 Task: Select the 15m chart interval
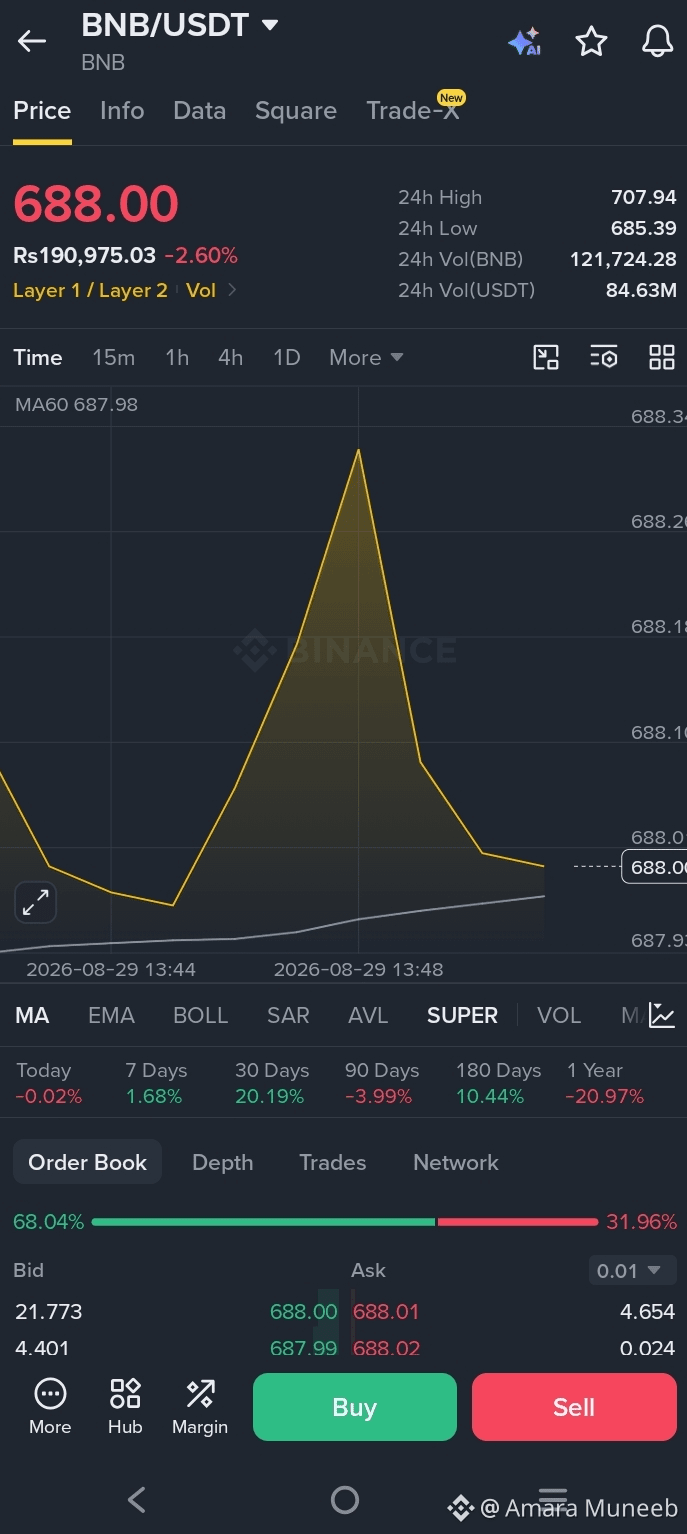pyautogui.click(x=114, y=357)
